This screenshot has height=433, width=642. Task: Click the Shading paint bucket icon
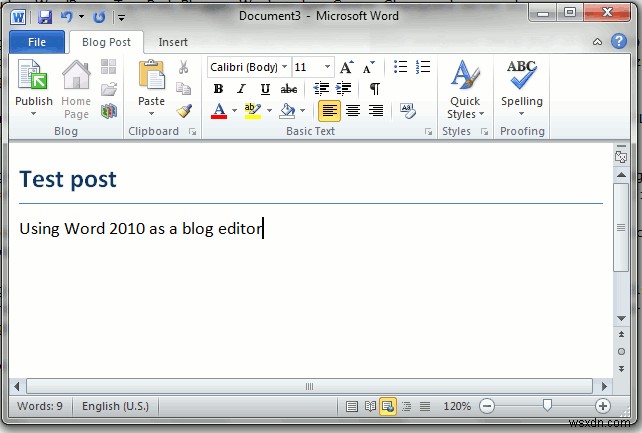tap(287, 111)
